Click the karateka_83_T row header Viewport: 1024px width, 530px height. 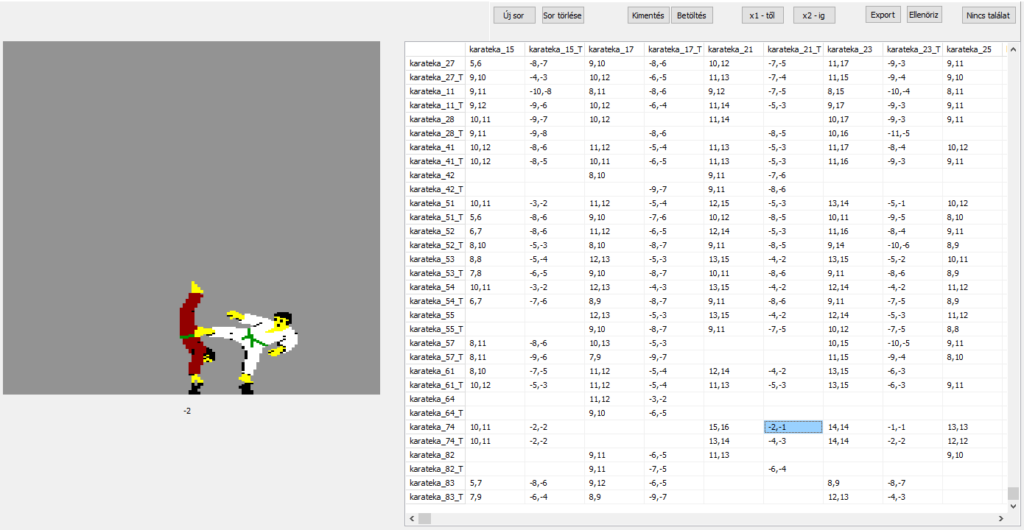[437, 497]
